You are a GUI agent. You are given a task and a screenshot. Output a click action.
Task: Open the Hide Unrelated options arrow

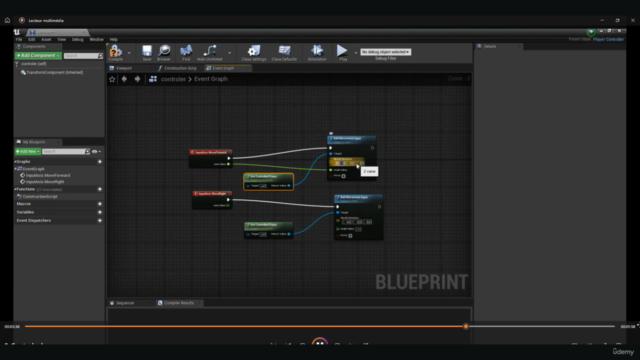coord(229,53)
